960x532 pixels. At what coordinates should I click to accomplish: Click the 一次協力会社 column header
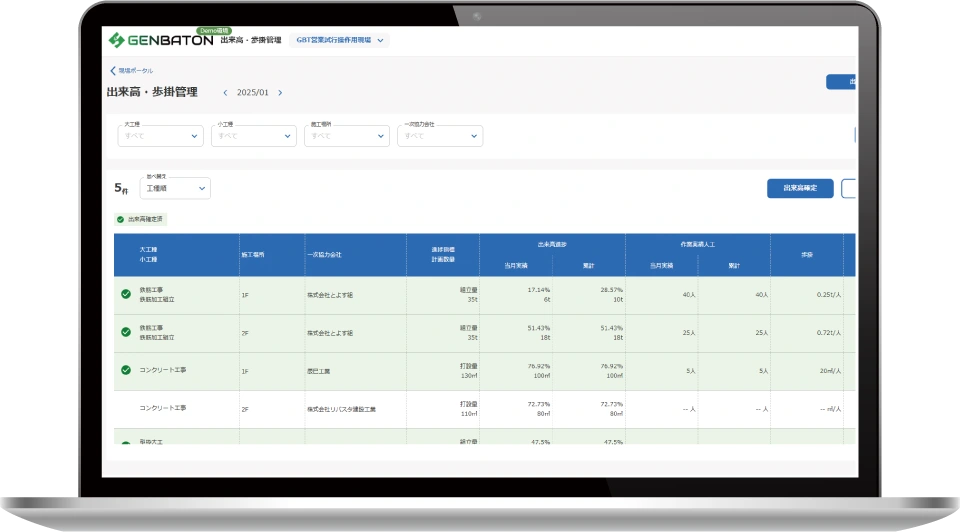[x=324, y=255]
